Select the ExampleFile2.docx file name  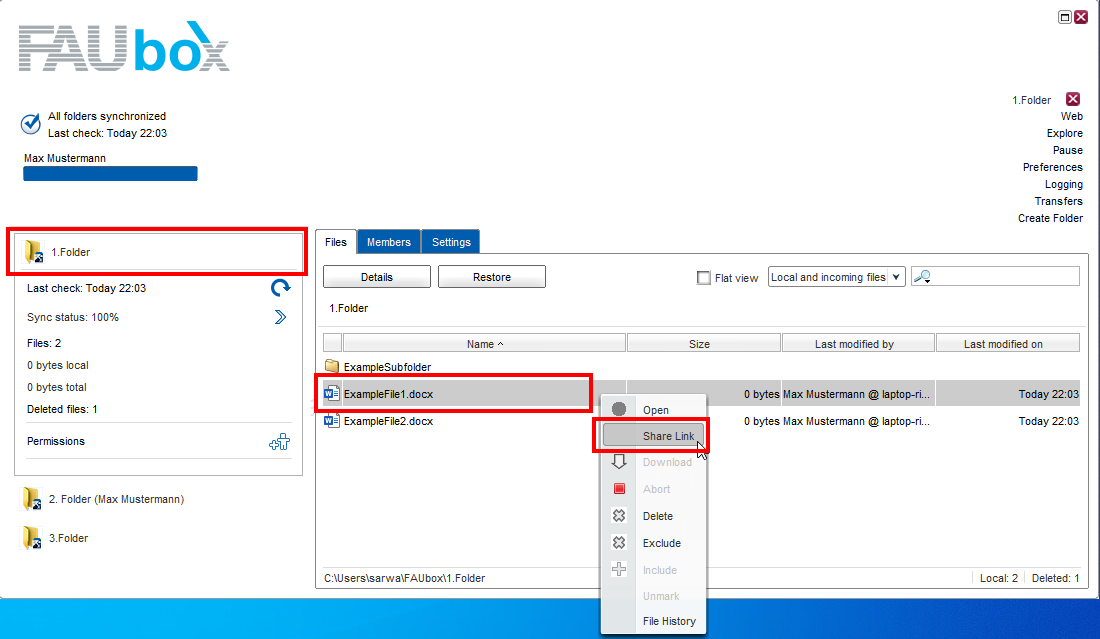[x=388, y=421]
